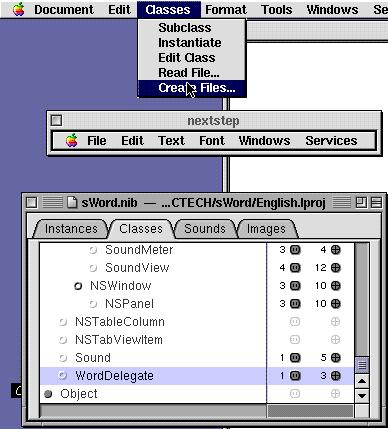Screen dimensions: 388x429
Task: Click the vertical scrollbar up arrow
Action: 362,381
